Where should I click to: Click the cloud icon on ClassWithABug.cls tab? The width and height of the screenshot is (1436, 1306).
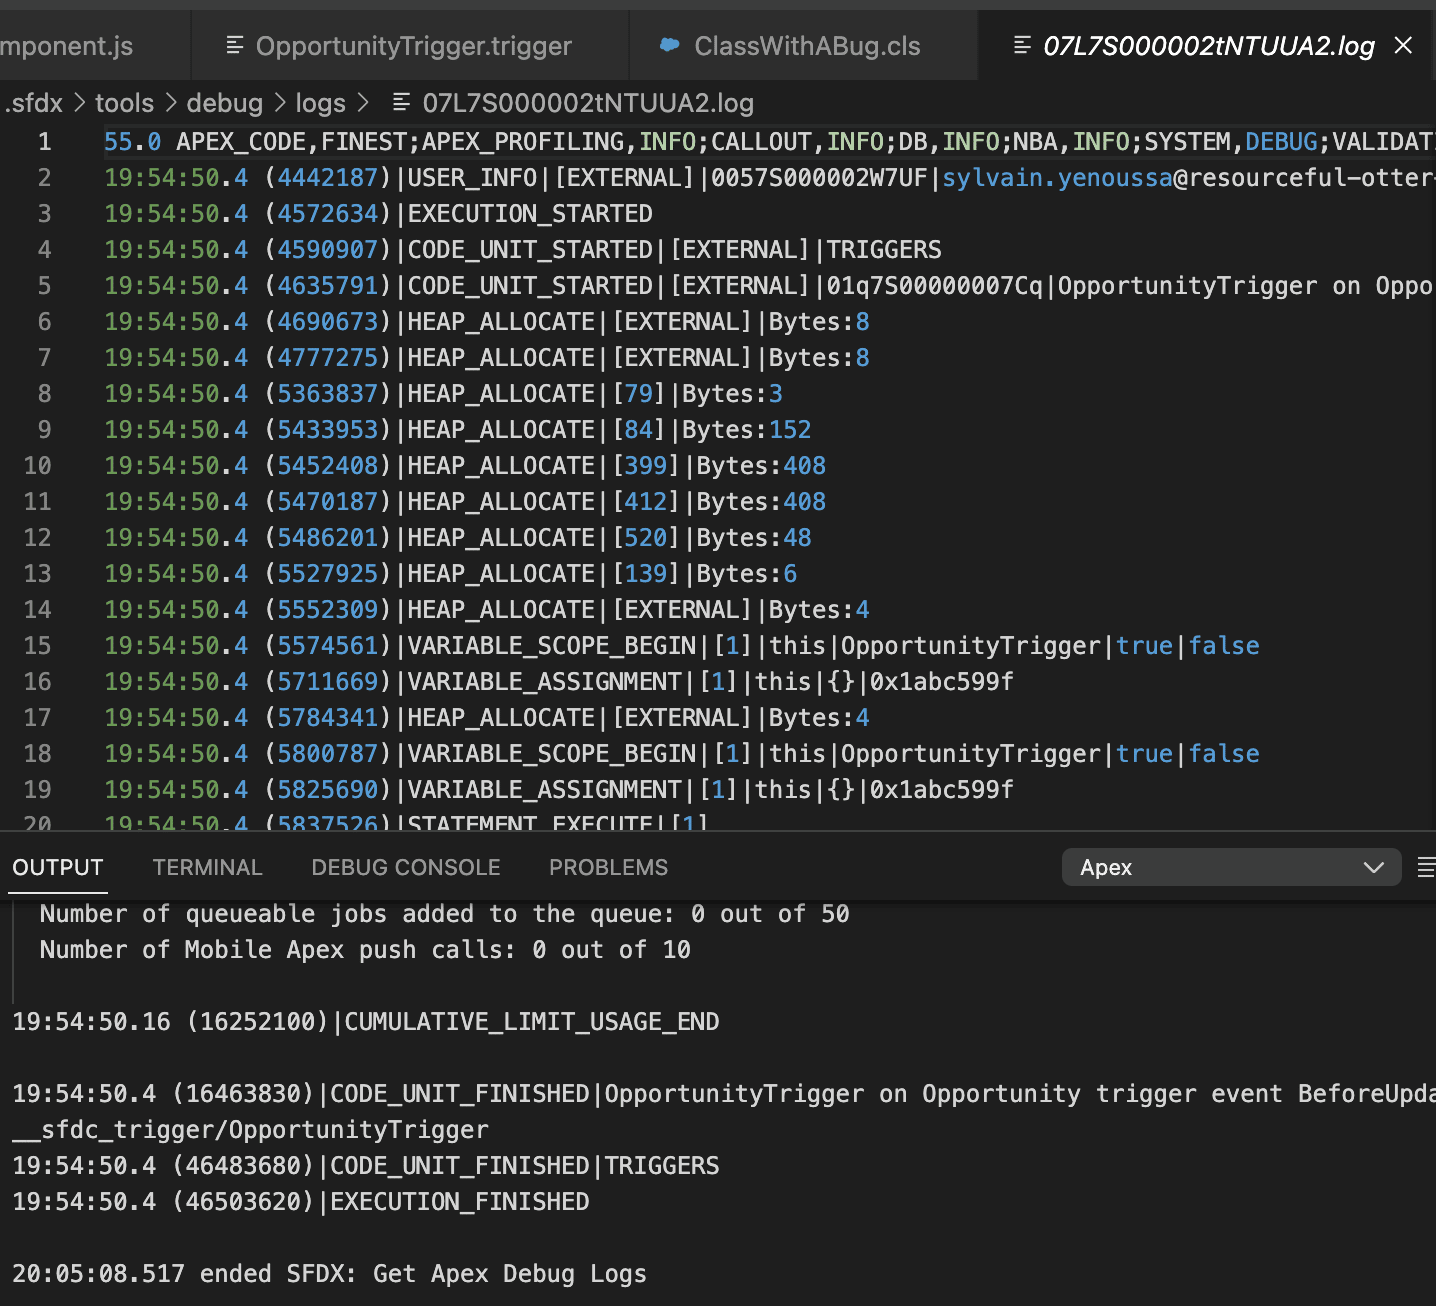click(668, 45)
